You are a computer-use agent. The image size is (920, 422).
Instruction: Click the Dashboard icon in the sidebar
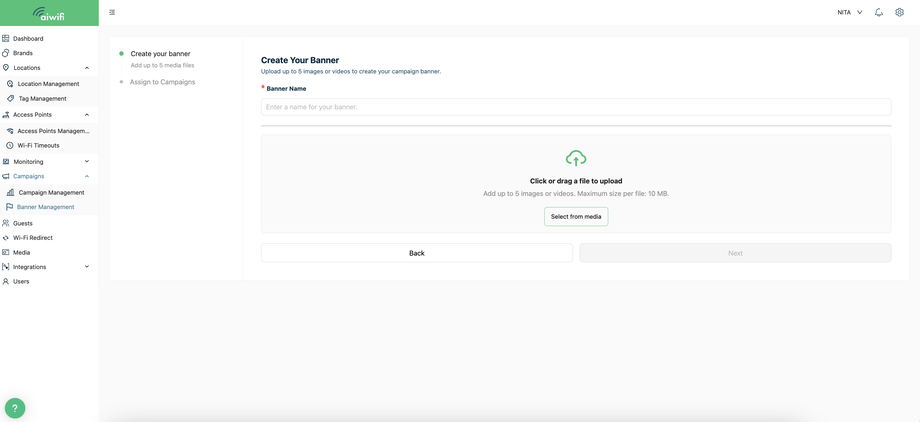tap(6, 38)
